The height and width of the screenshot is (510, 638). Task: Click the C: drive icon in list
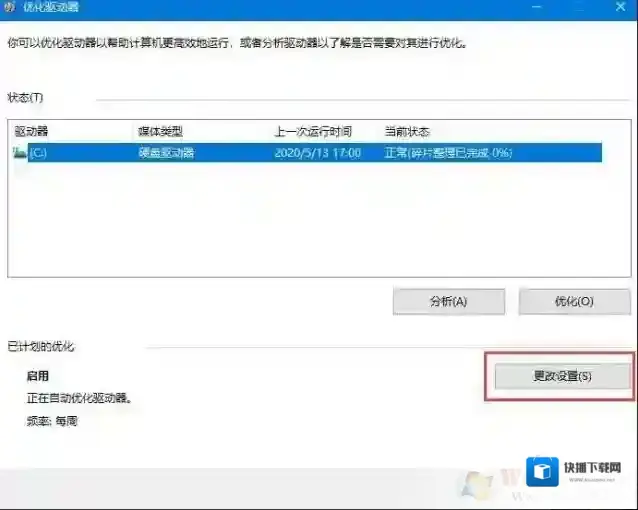click(x=20, y=153)
